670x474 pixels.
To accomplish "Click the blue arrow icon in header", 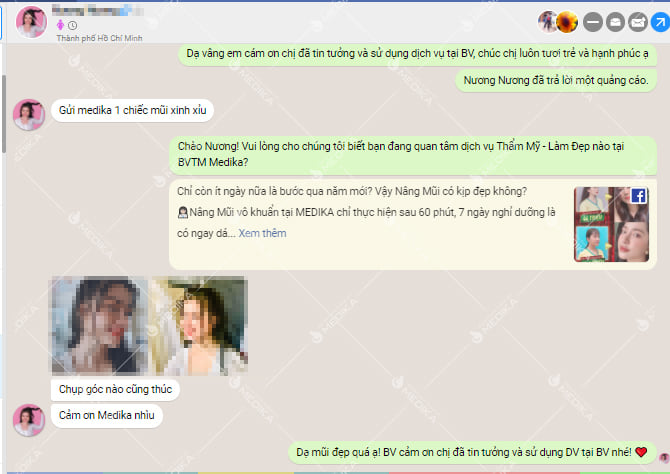I will pyautogui.click(x=659, y=21).
